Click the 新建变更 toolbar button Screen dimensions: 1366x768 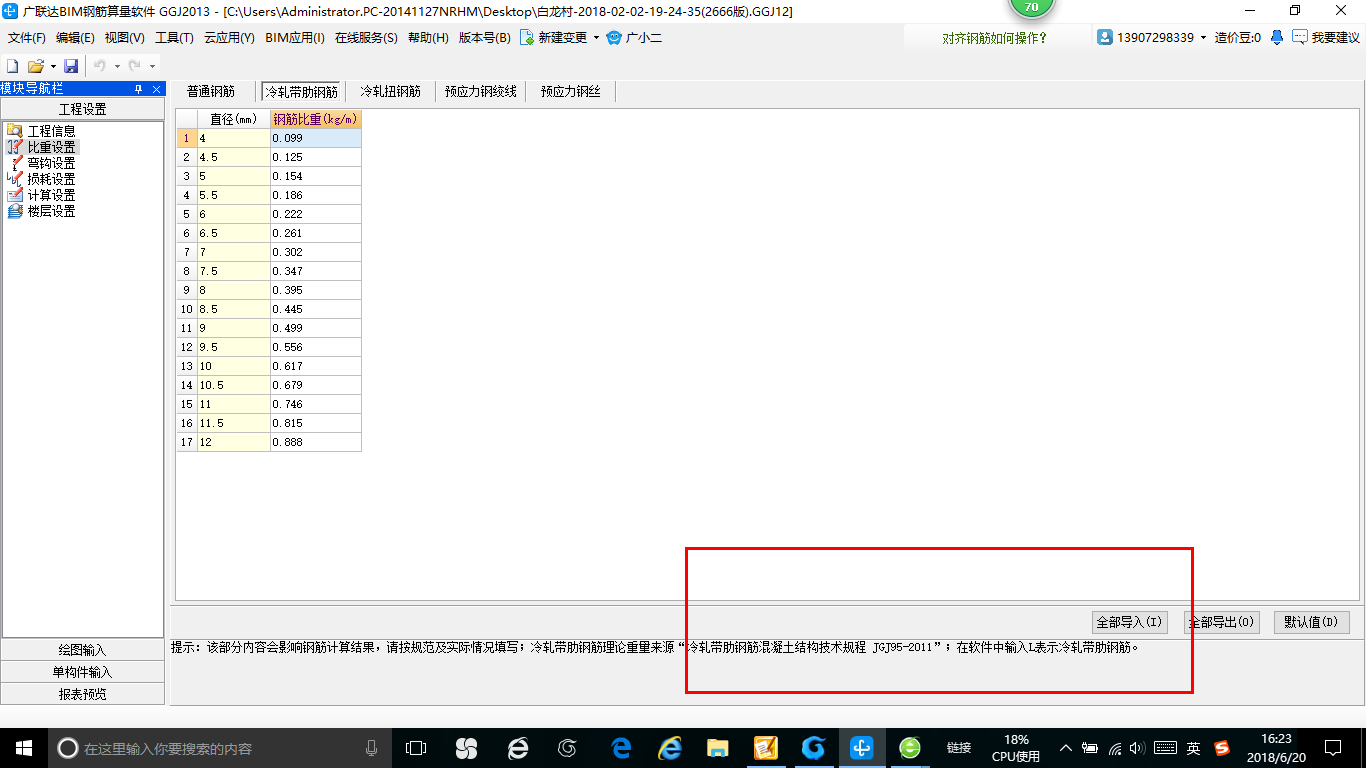point(553,38)
